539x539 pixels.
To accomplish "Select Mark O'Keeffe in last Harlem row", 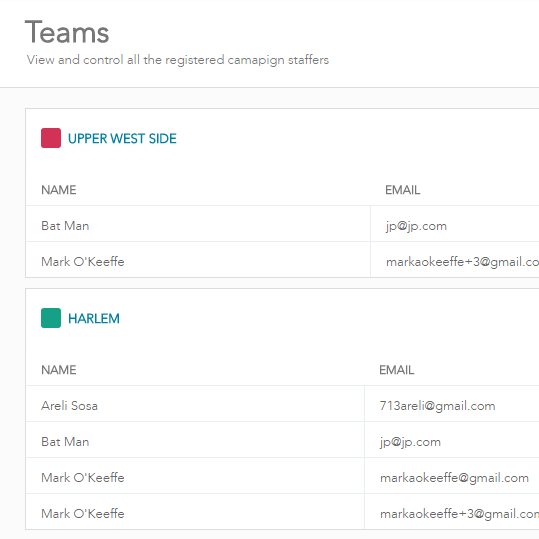I will point(82,514).
